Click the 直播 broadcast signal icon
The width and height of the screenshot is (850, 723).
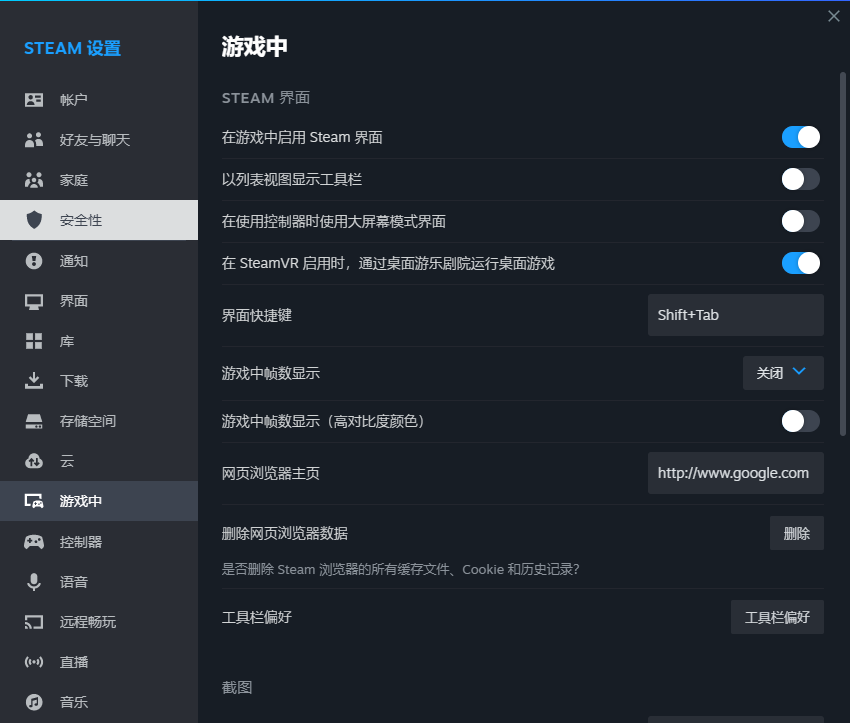(x=34, y=662)
